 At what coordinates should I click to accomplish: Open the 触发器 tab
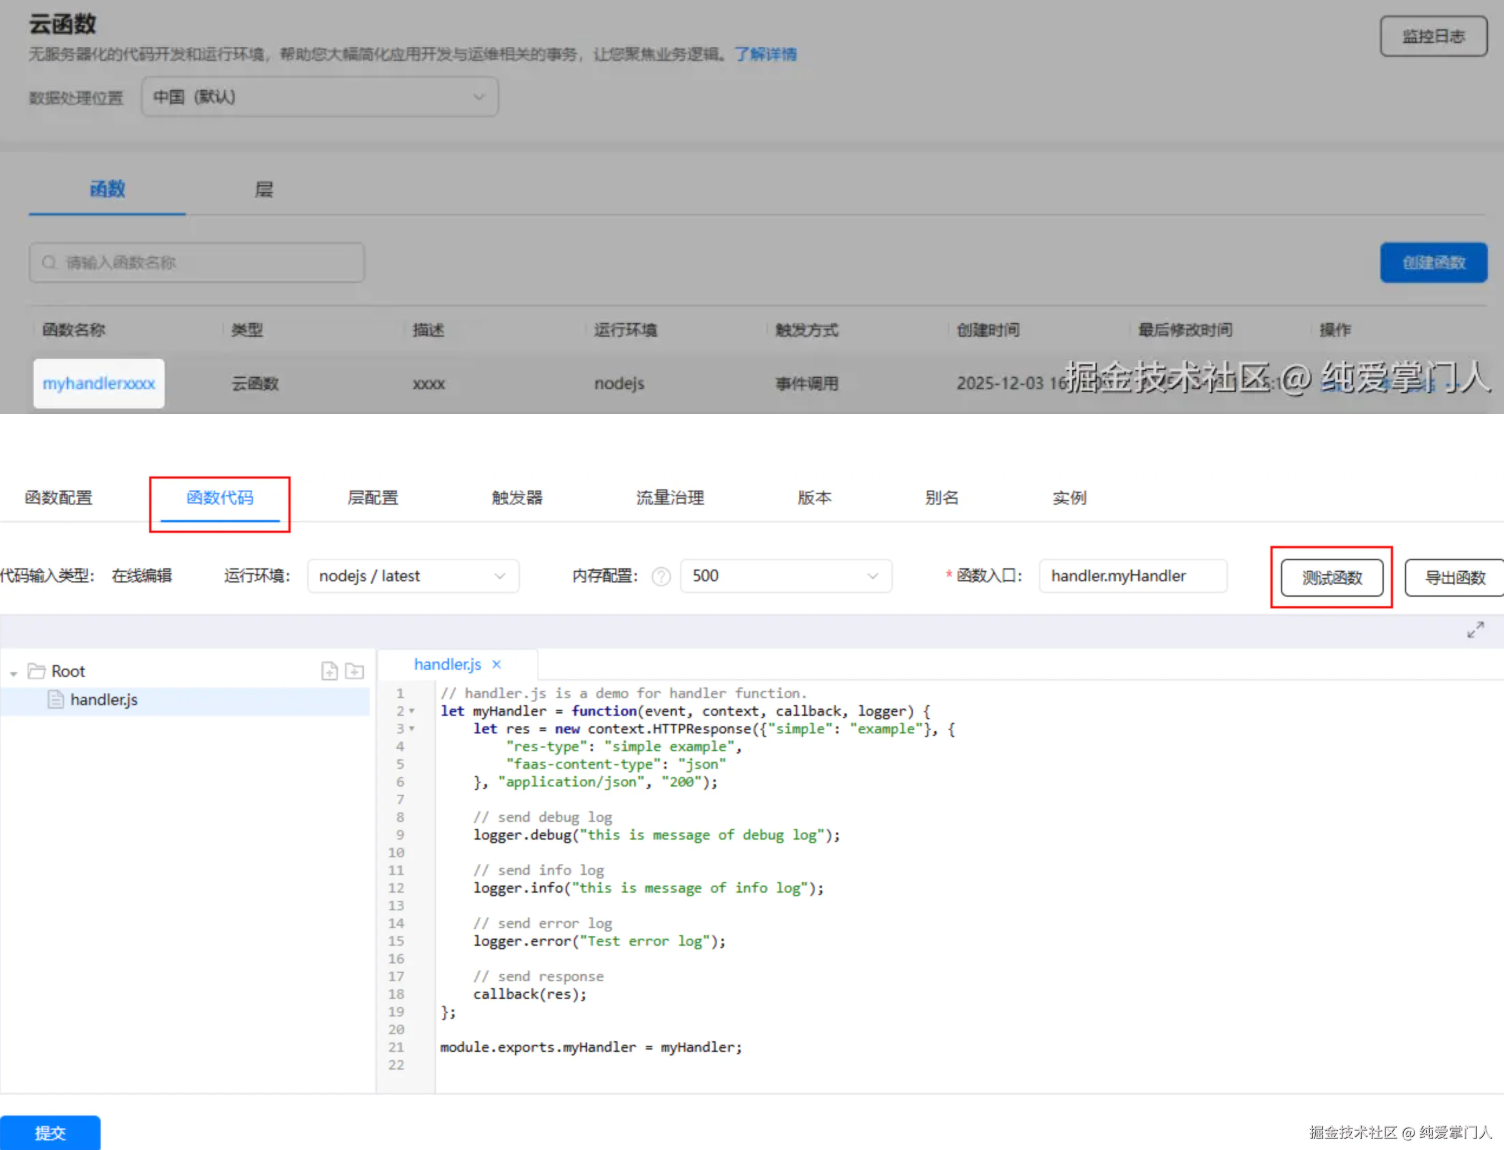(x=517, y=497)
